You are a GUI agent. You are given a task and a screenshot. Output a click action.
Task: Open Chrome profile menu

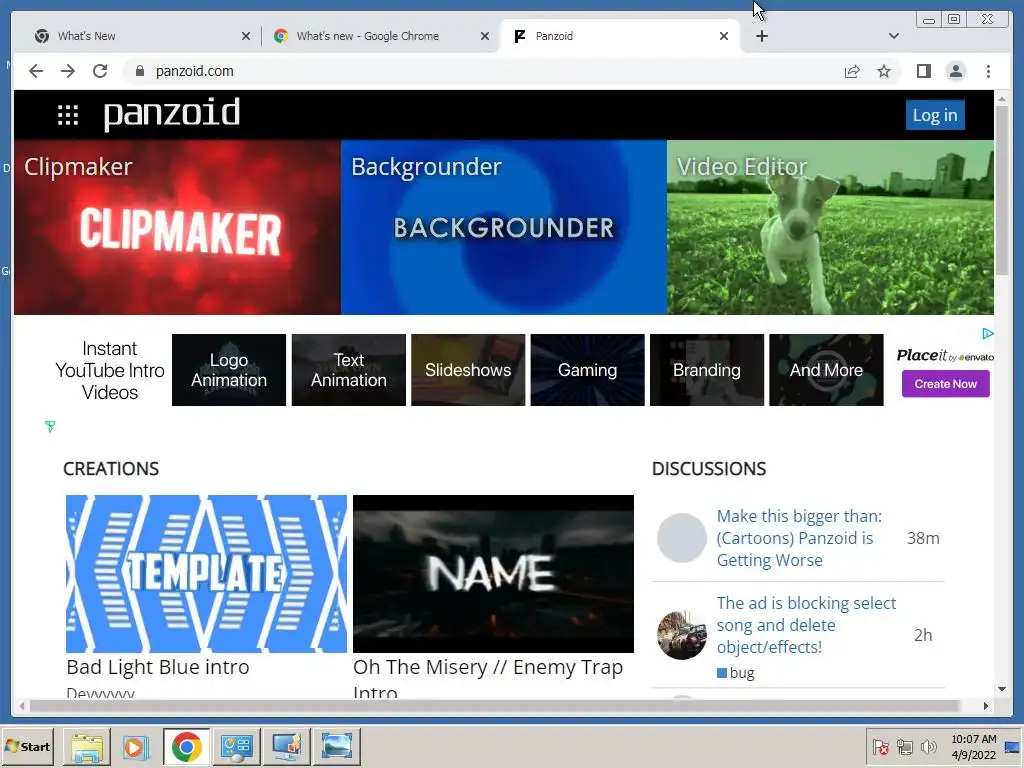(955, 71)
